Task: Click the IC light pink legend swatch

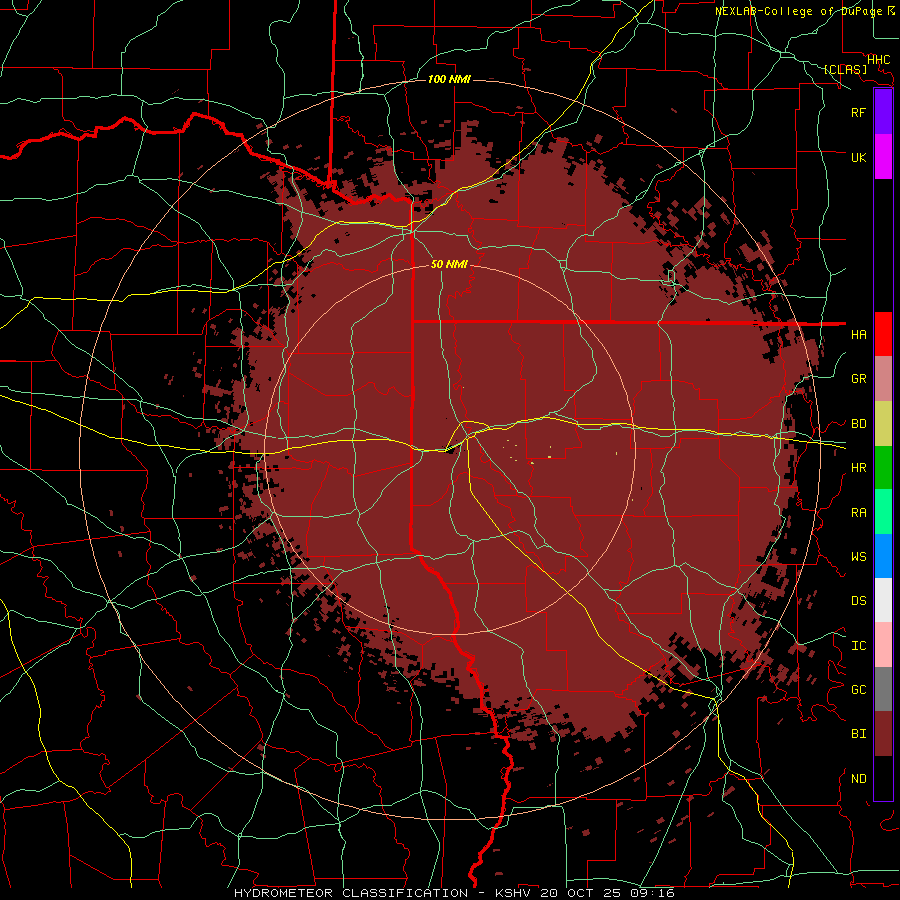Action: 883,645
